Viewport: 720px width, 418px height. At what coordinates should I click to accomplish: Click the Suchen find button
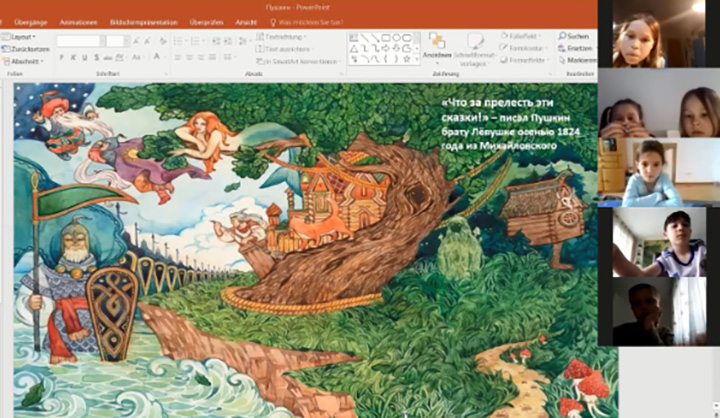(x=574, y=36)
